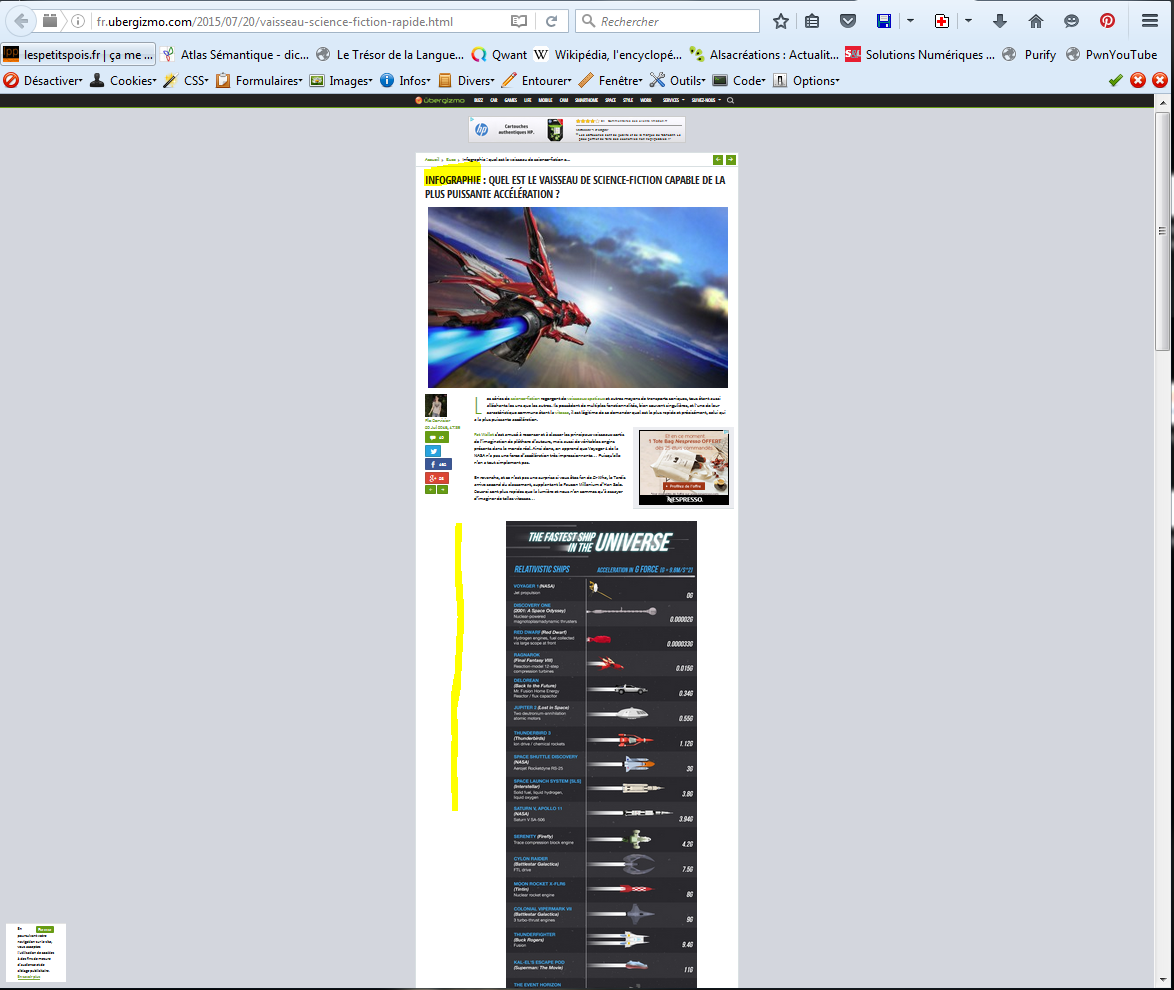Open the Fastest Ship infographic image
This screenshot has width=1174, height=990.
click(601, 755)
